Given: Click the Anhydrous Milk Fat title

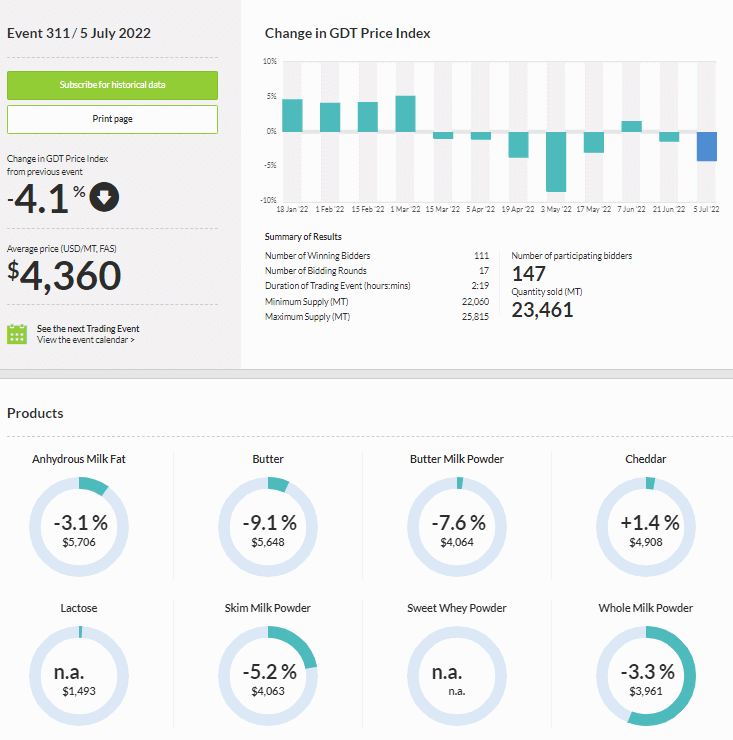Looking at the screenshot, I should point(79,459).
